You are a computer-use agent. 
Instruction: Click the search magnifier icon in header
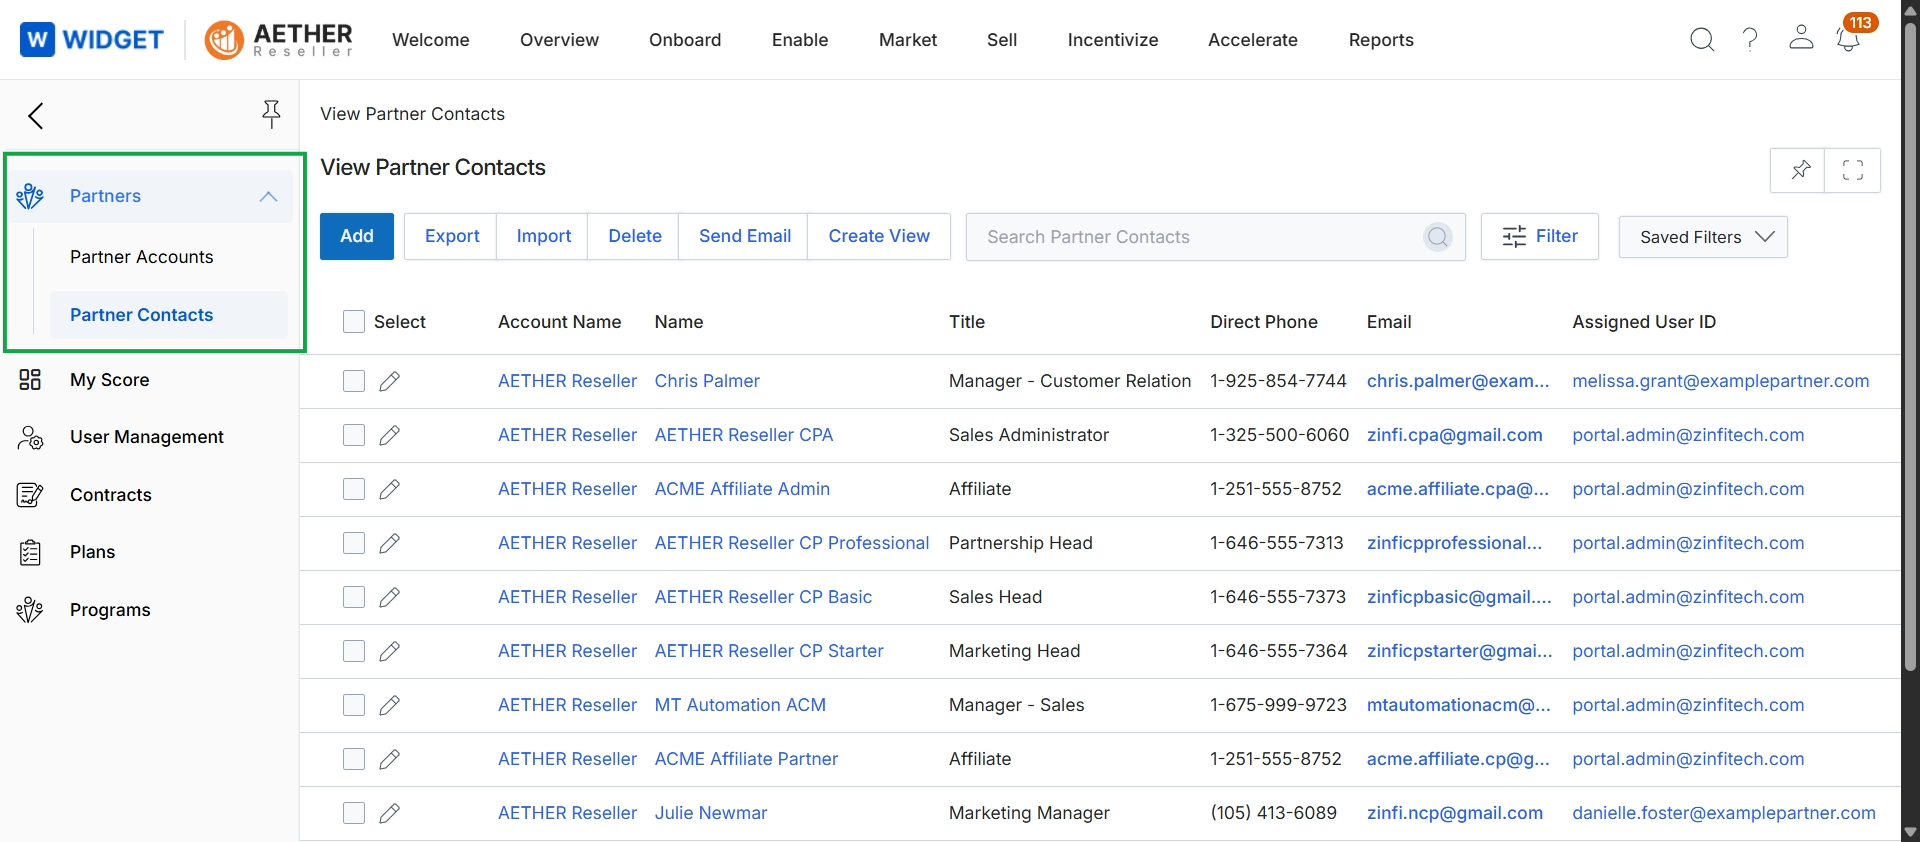click(x=1702, y=40)
